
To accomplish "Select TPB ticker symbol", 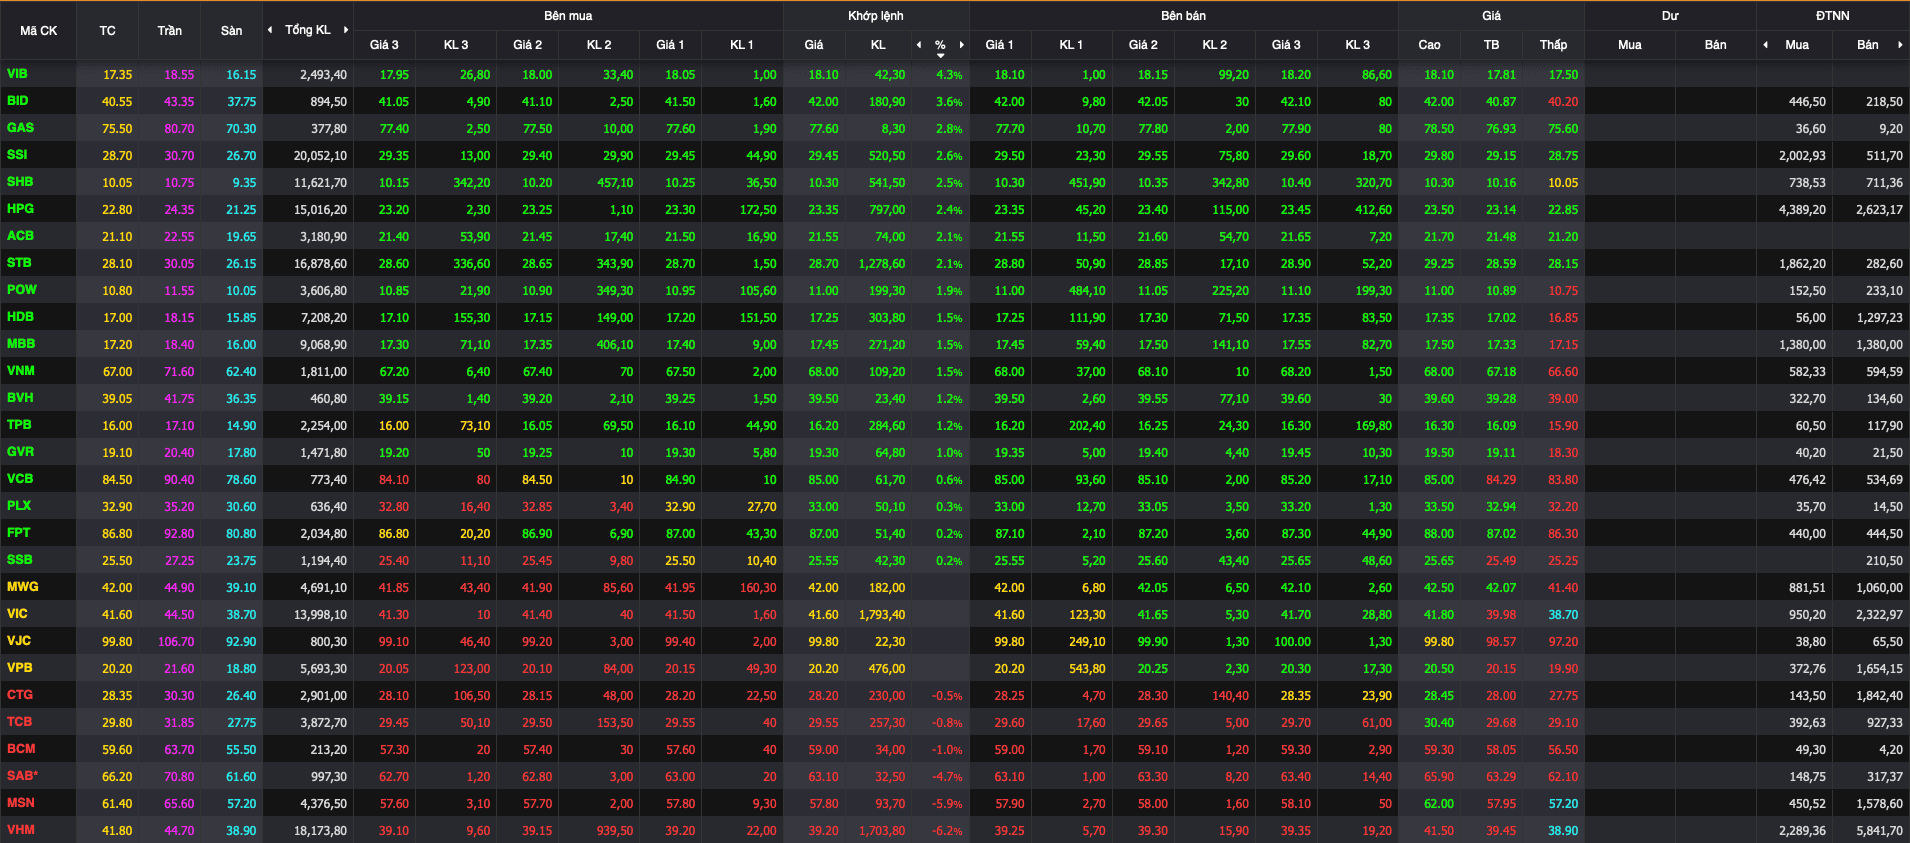I will pyautogui.click(x=19, y=425).
